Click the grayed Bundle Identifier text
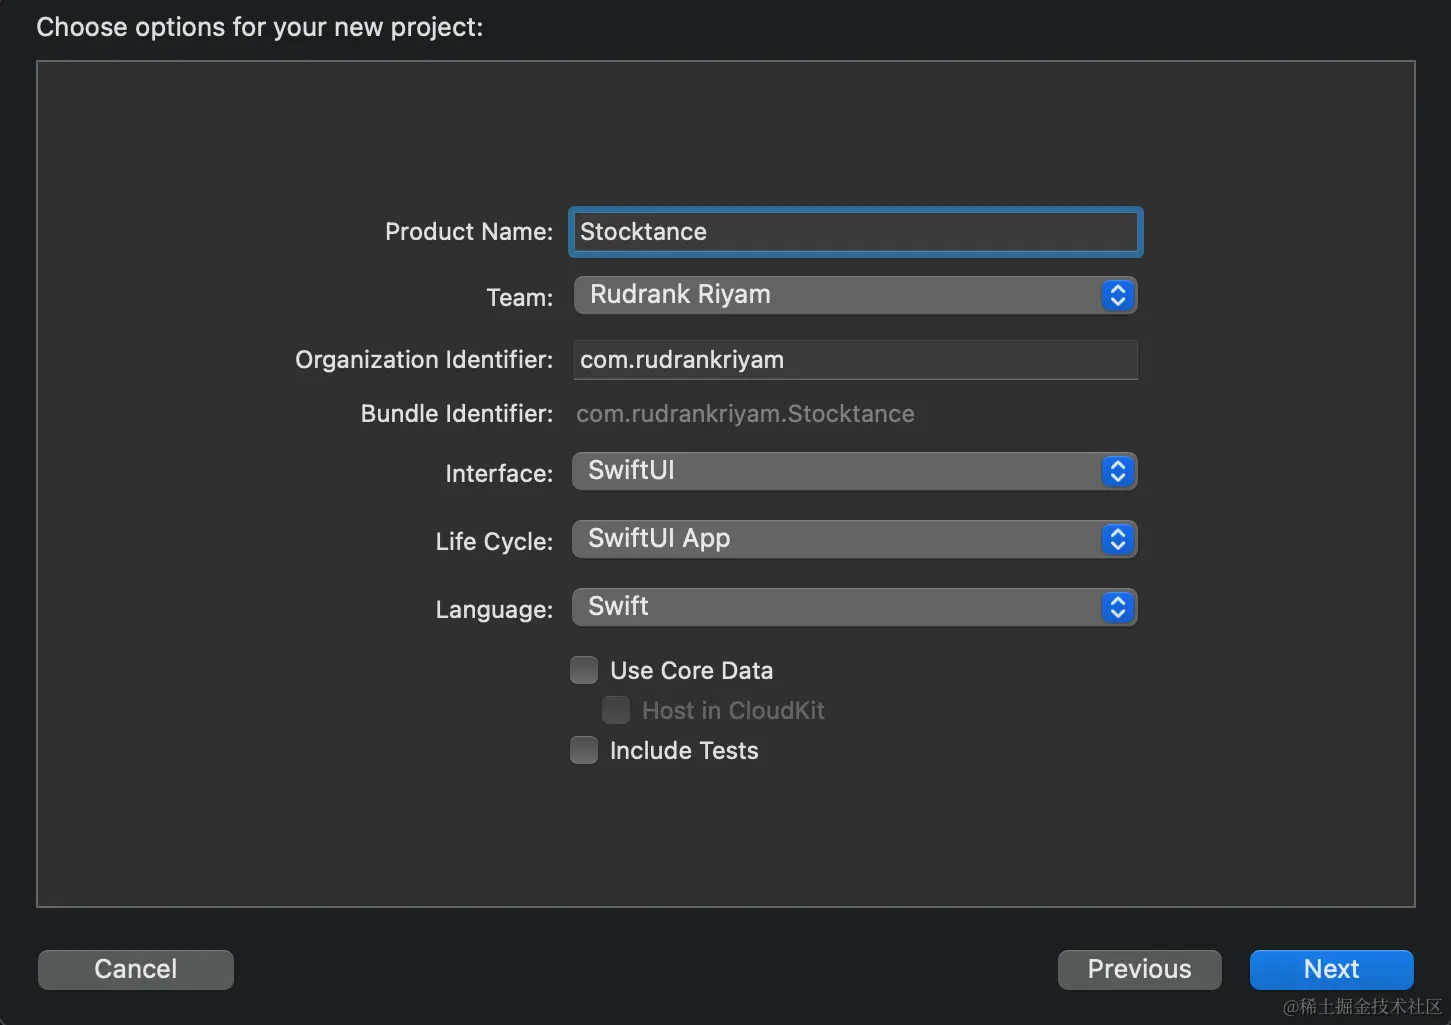 point(746,413)
